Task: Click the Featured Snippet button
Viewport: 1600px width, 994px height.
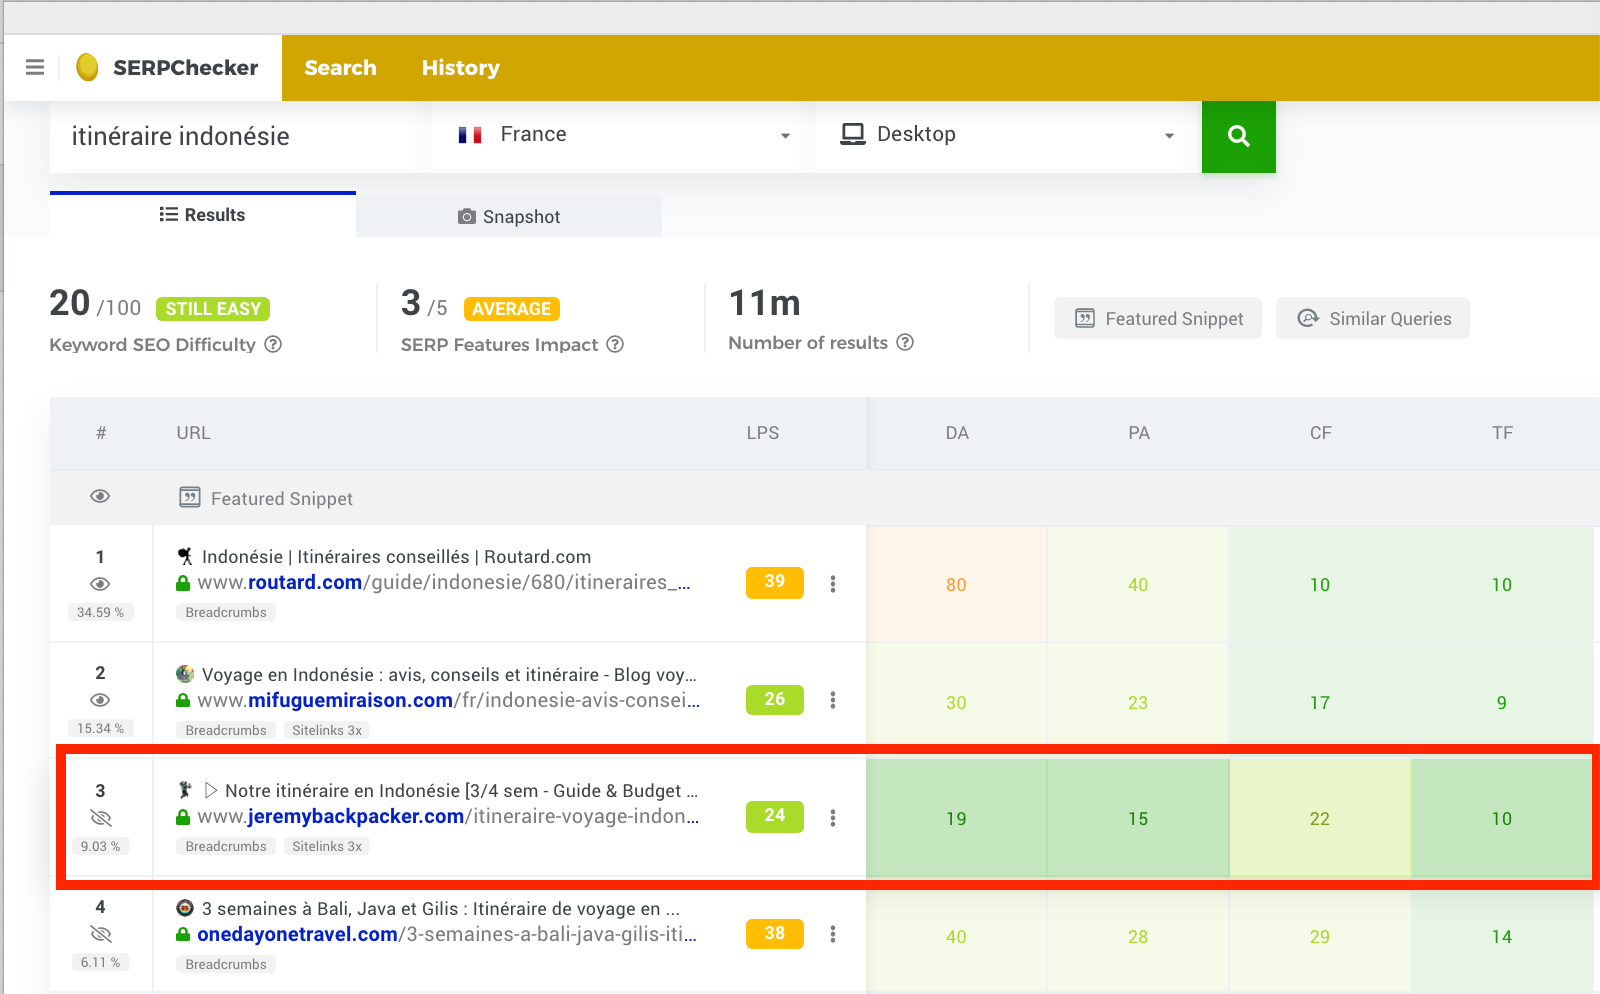Action: [x=1158, y=318]
